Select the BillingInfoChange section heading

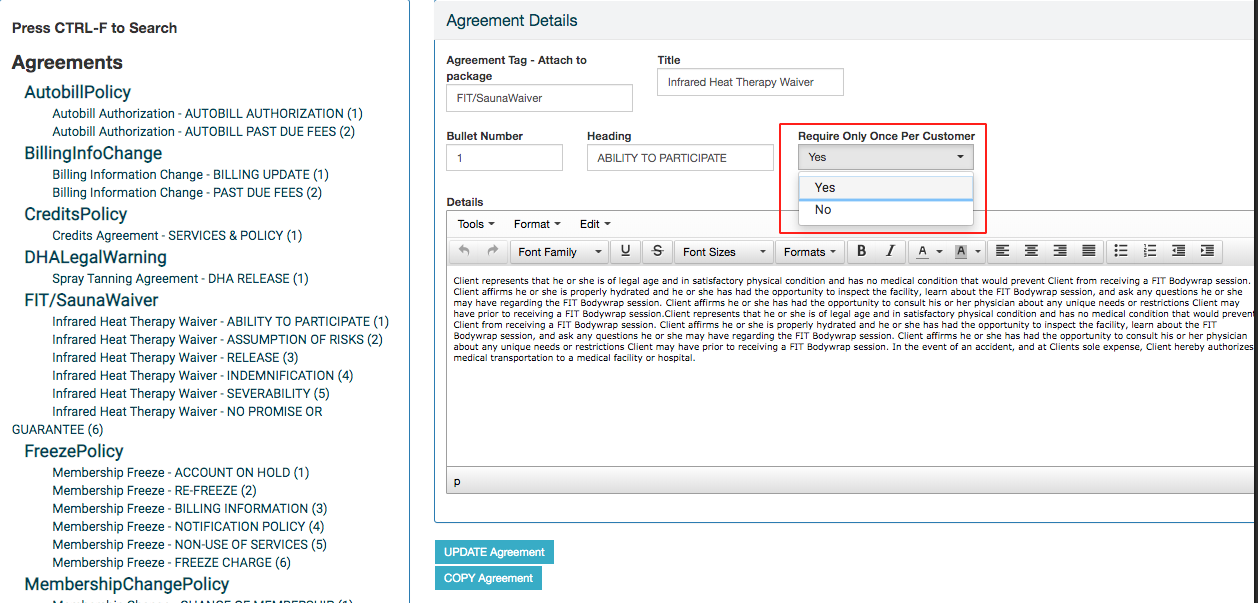tap(93, 153)
